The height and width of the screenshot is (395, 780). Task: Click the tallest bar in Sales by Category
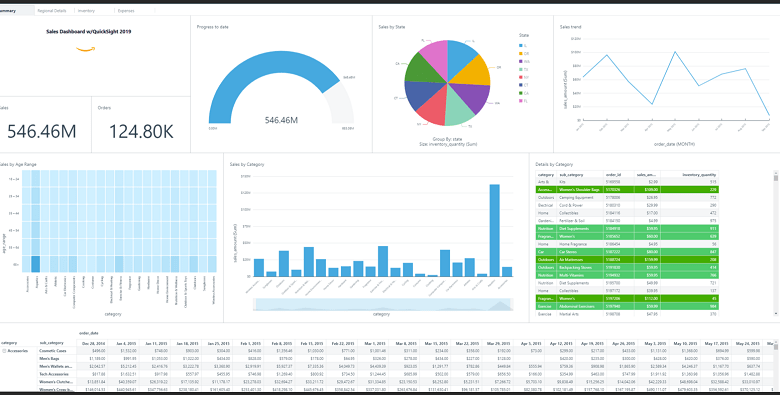[x=494, y=230]
